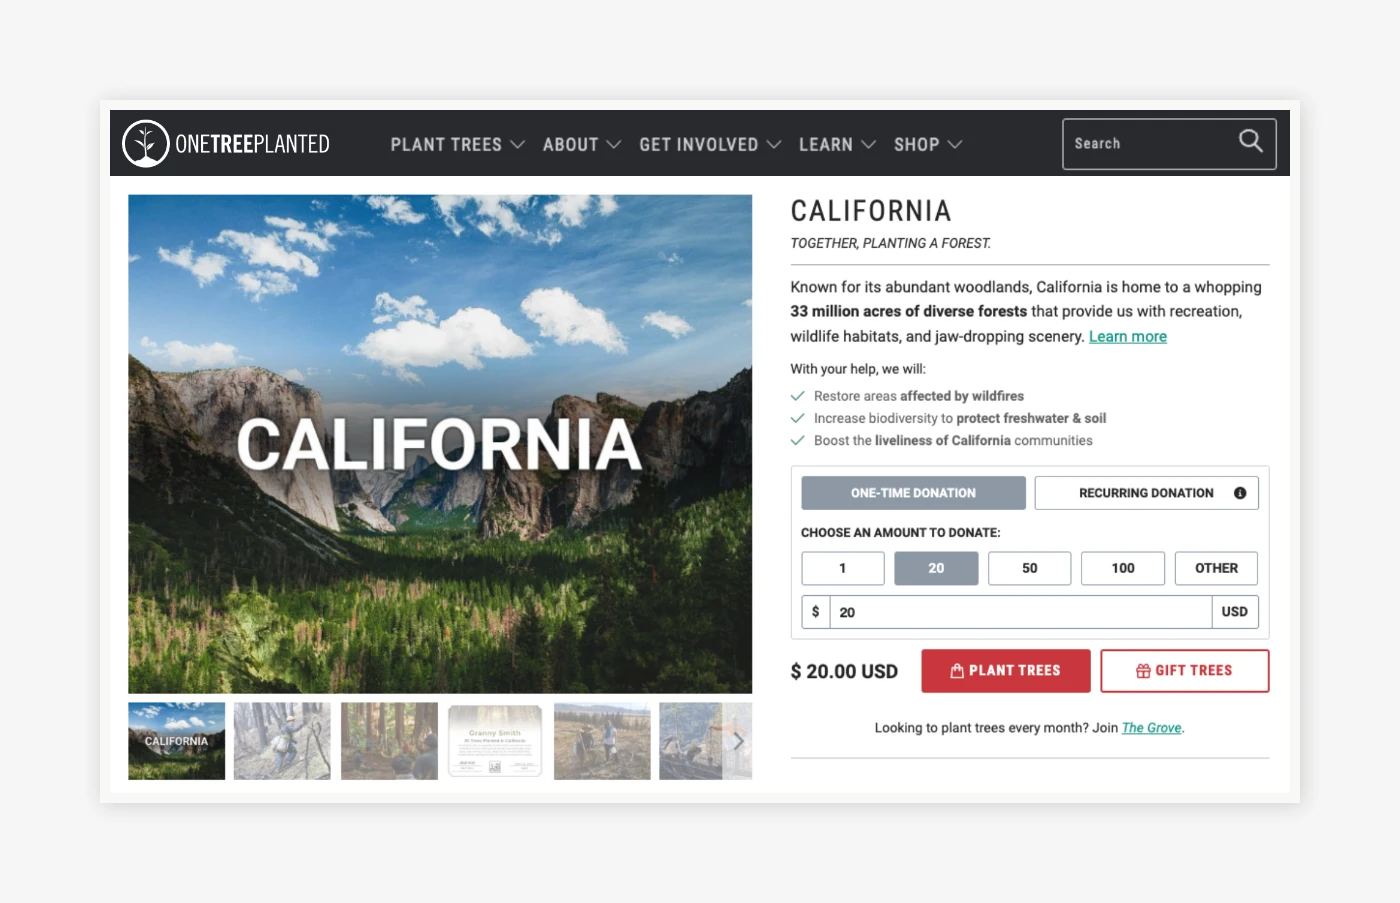This screenshot has height=903, width=1400.
Task: Select the Other amount option
Action: pyautogui.click(x=1216, y=568)
